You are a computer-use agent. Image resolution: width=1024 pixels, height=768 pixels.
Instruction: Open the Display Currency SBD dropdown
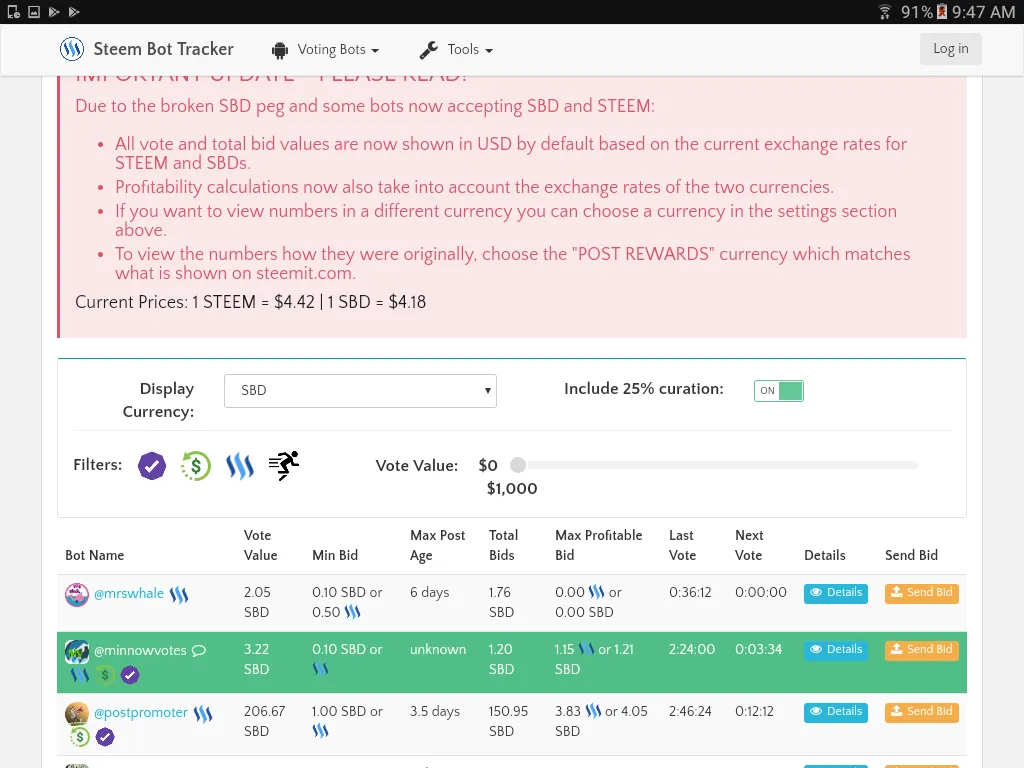[360, 391]
